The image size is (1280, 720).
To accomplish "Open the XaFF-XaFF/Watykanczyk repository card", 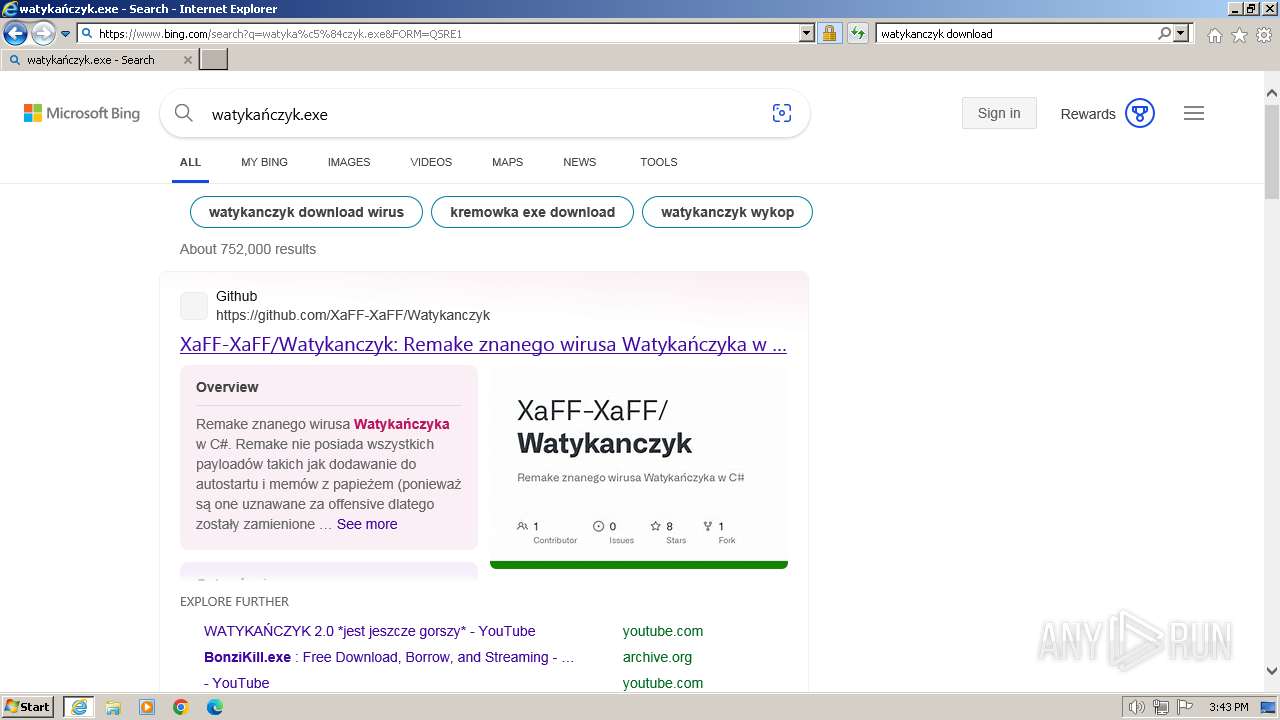I will tap(639, 467).
